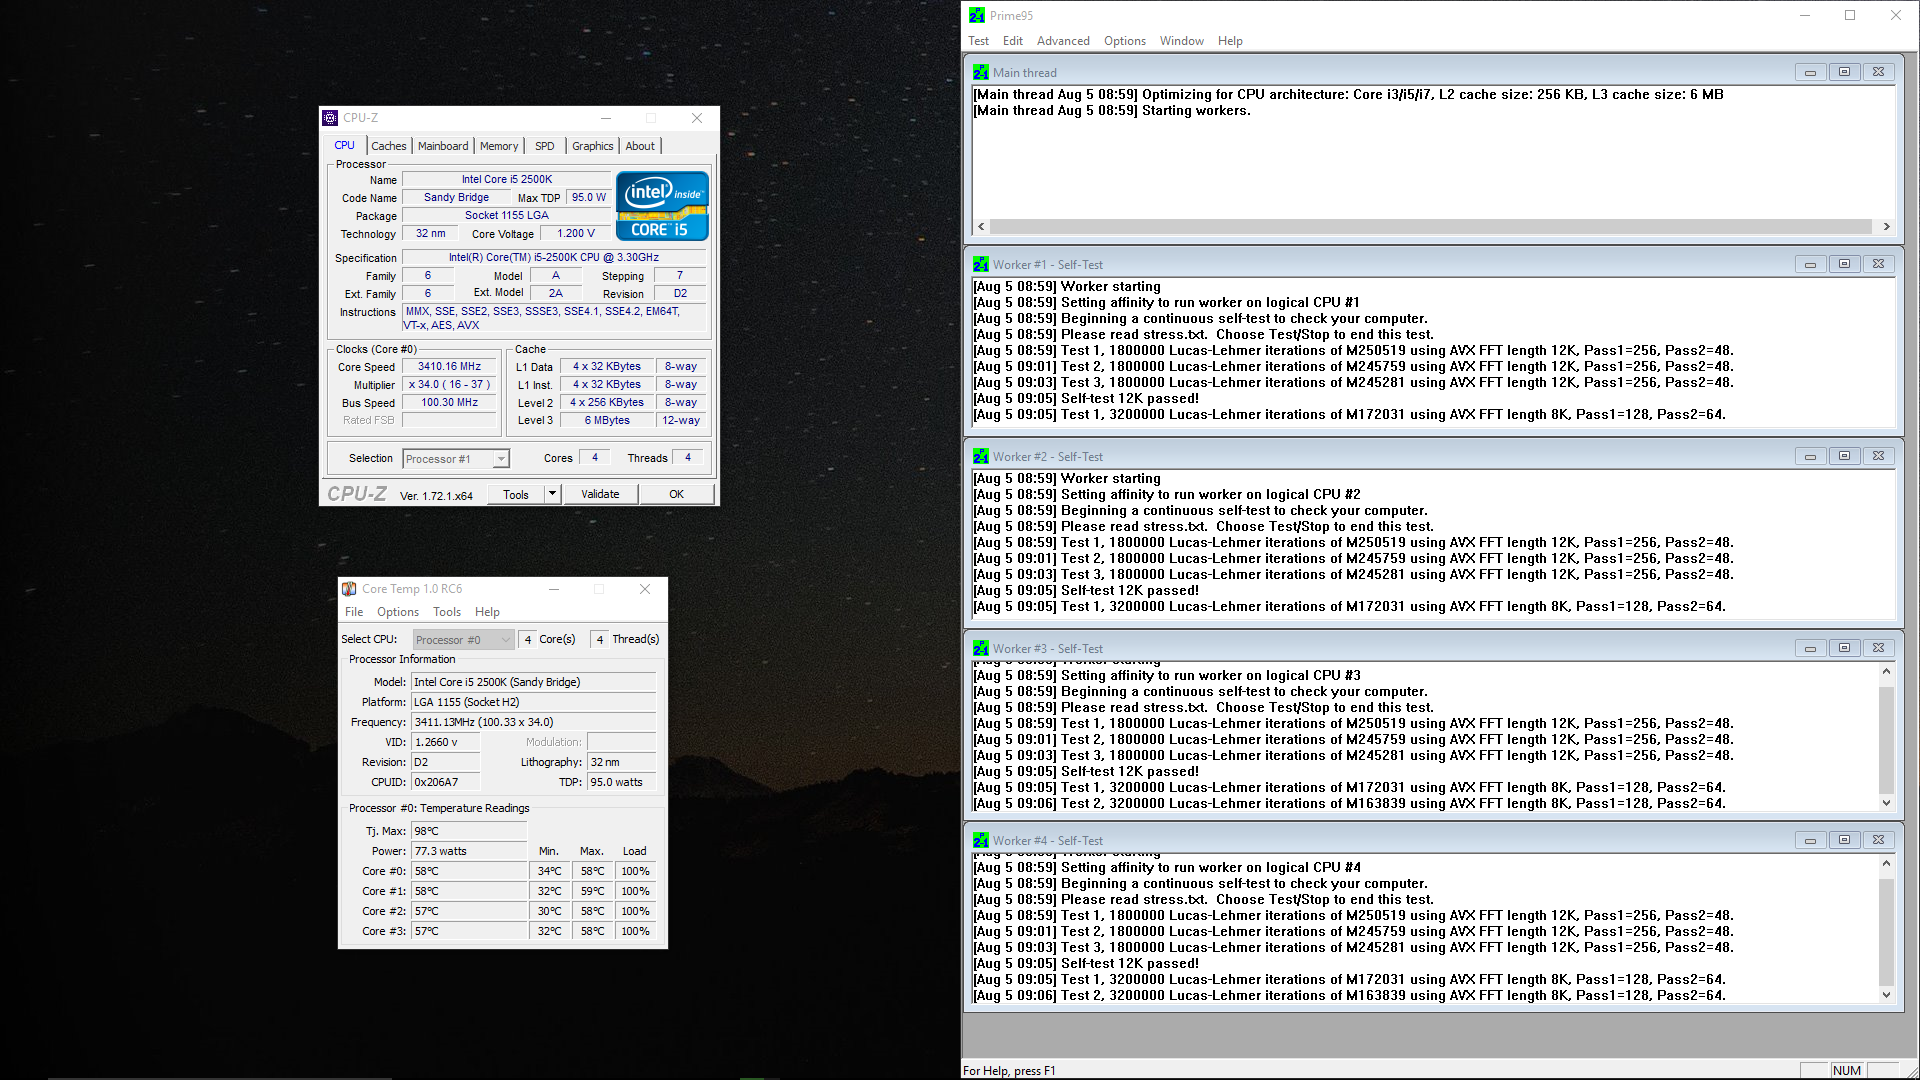
Task: Open the Advanced menu in Prime95
Action: pos(1062,41)
